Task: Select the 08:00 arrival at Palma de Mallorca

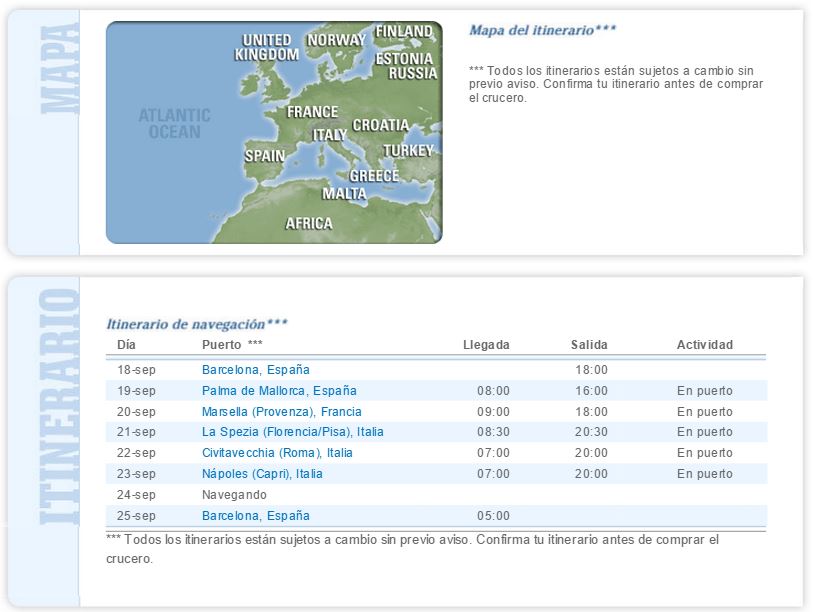Action: coord(493,391)
